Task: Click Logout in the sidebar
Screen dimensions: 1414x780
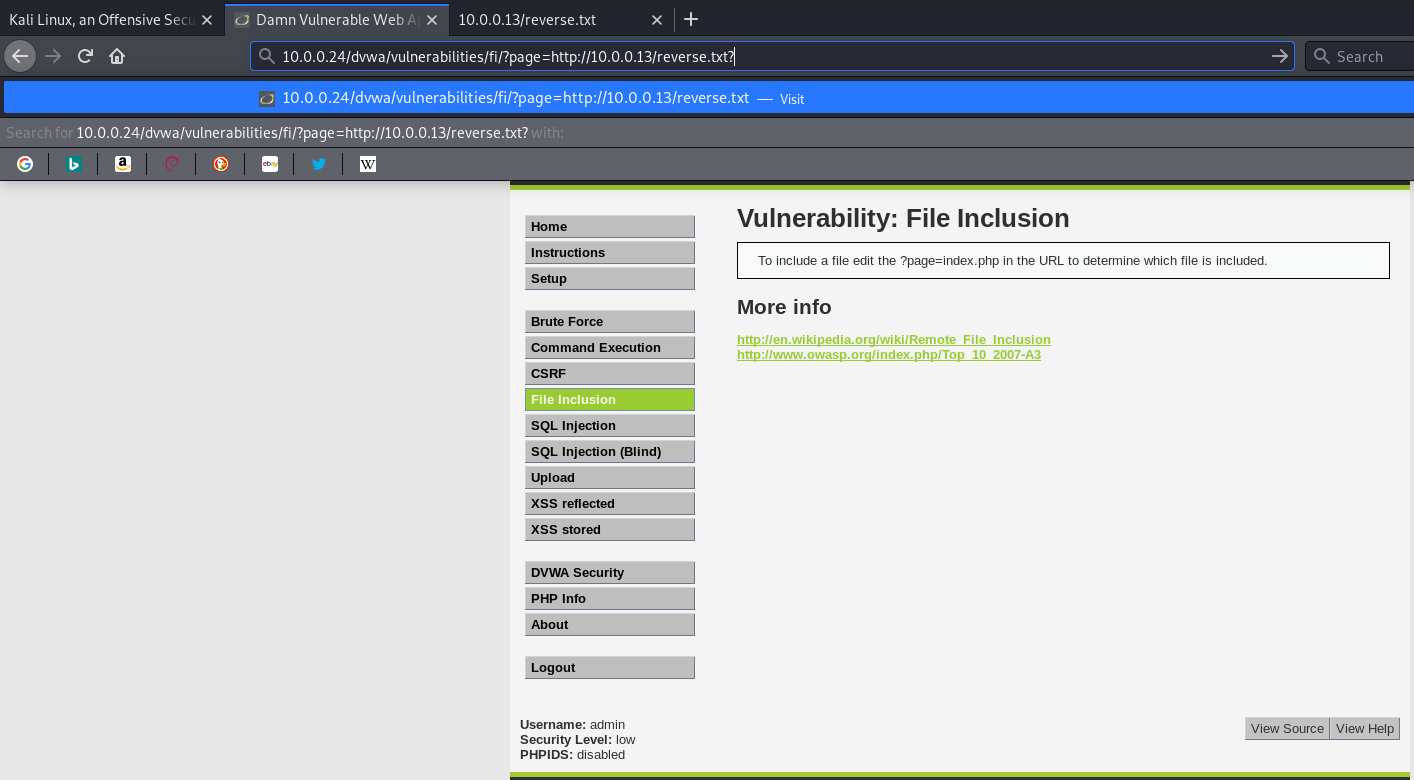Action: coord(610,668)
